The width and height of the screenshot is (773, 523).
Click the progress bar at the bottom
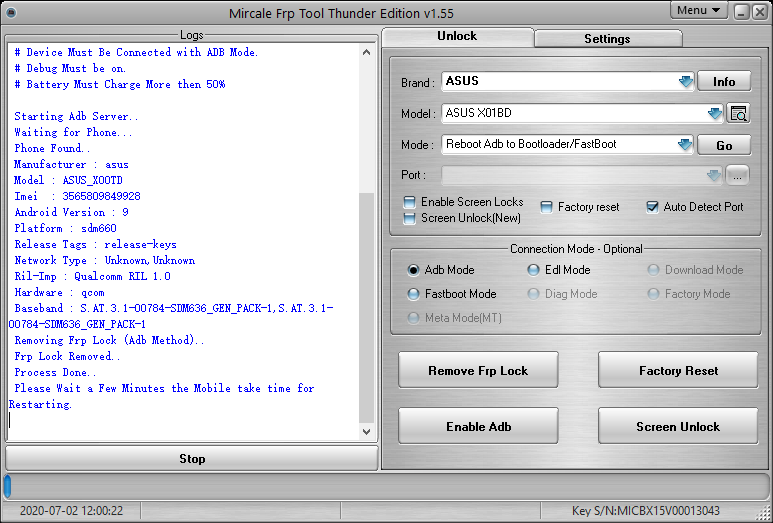pyautogui.click(x=386, y=486)
